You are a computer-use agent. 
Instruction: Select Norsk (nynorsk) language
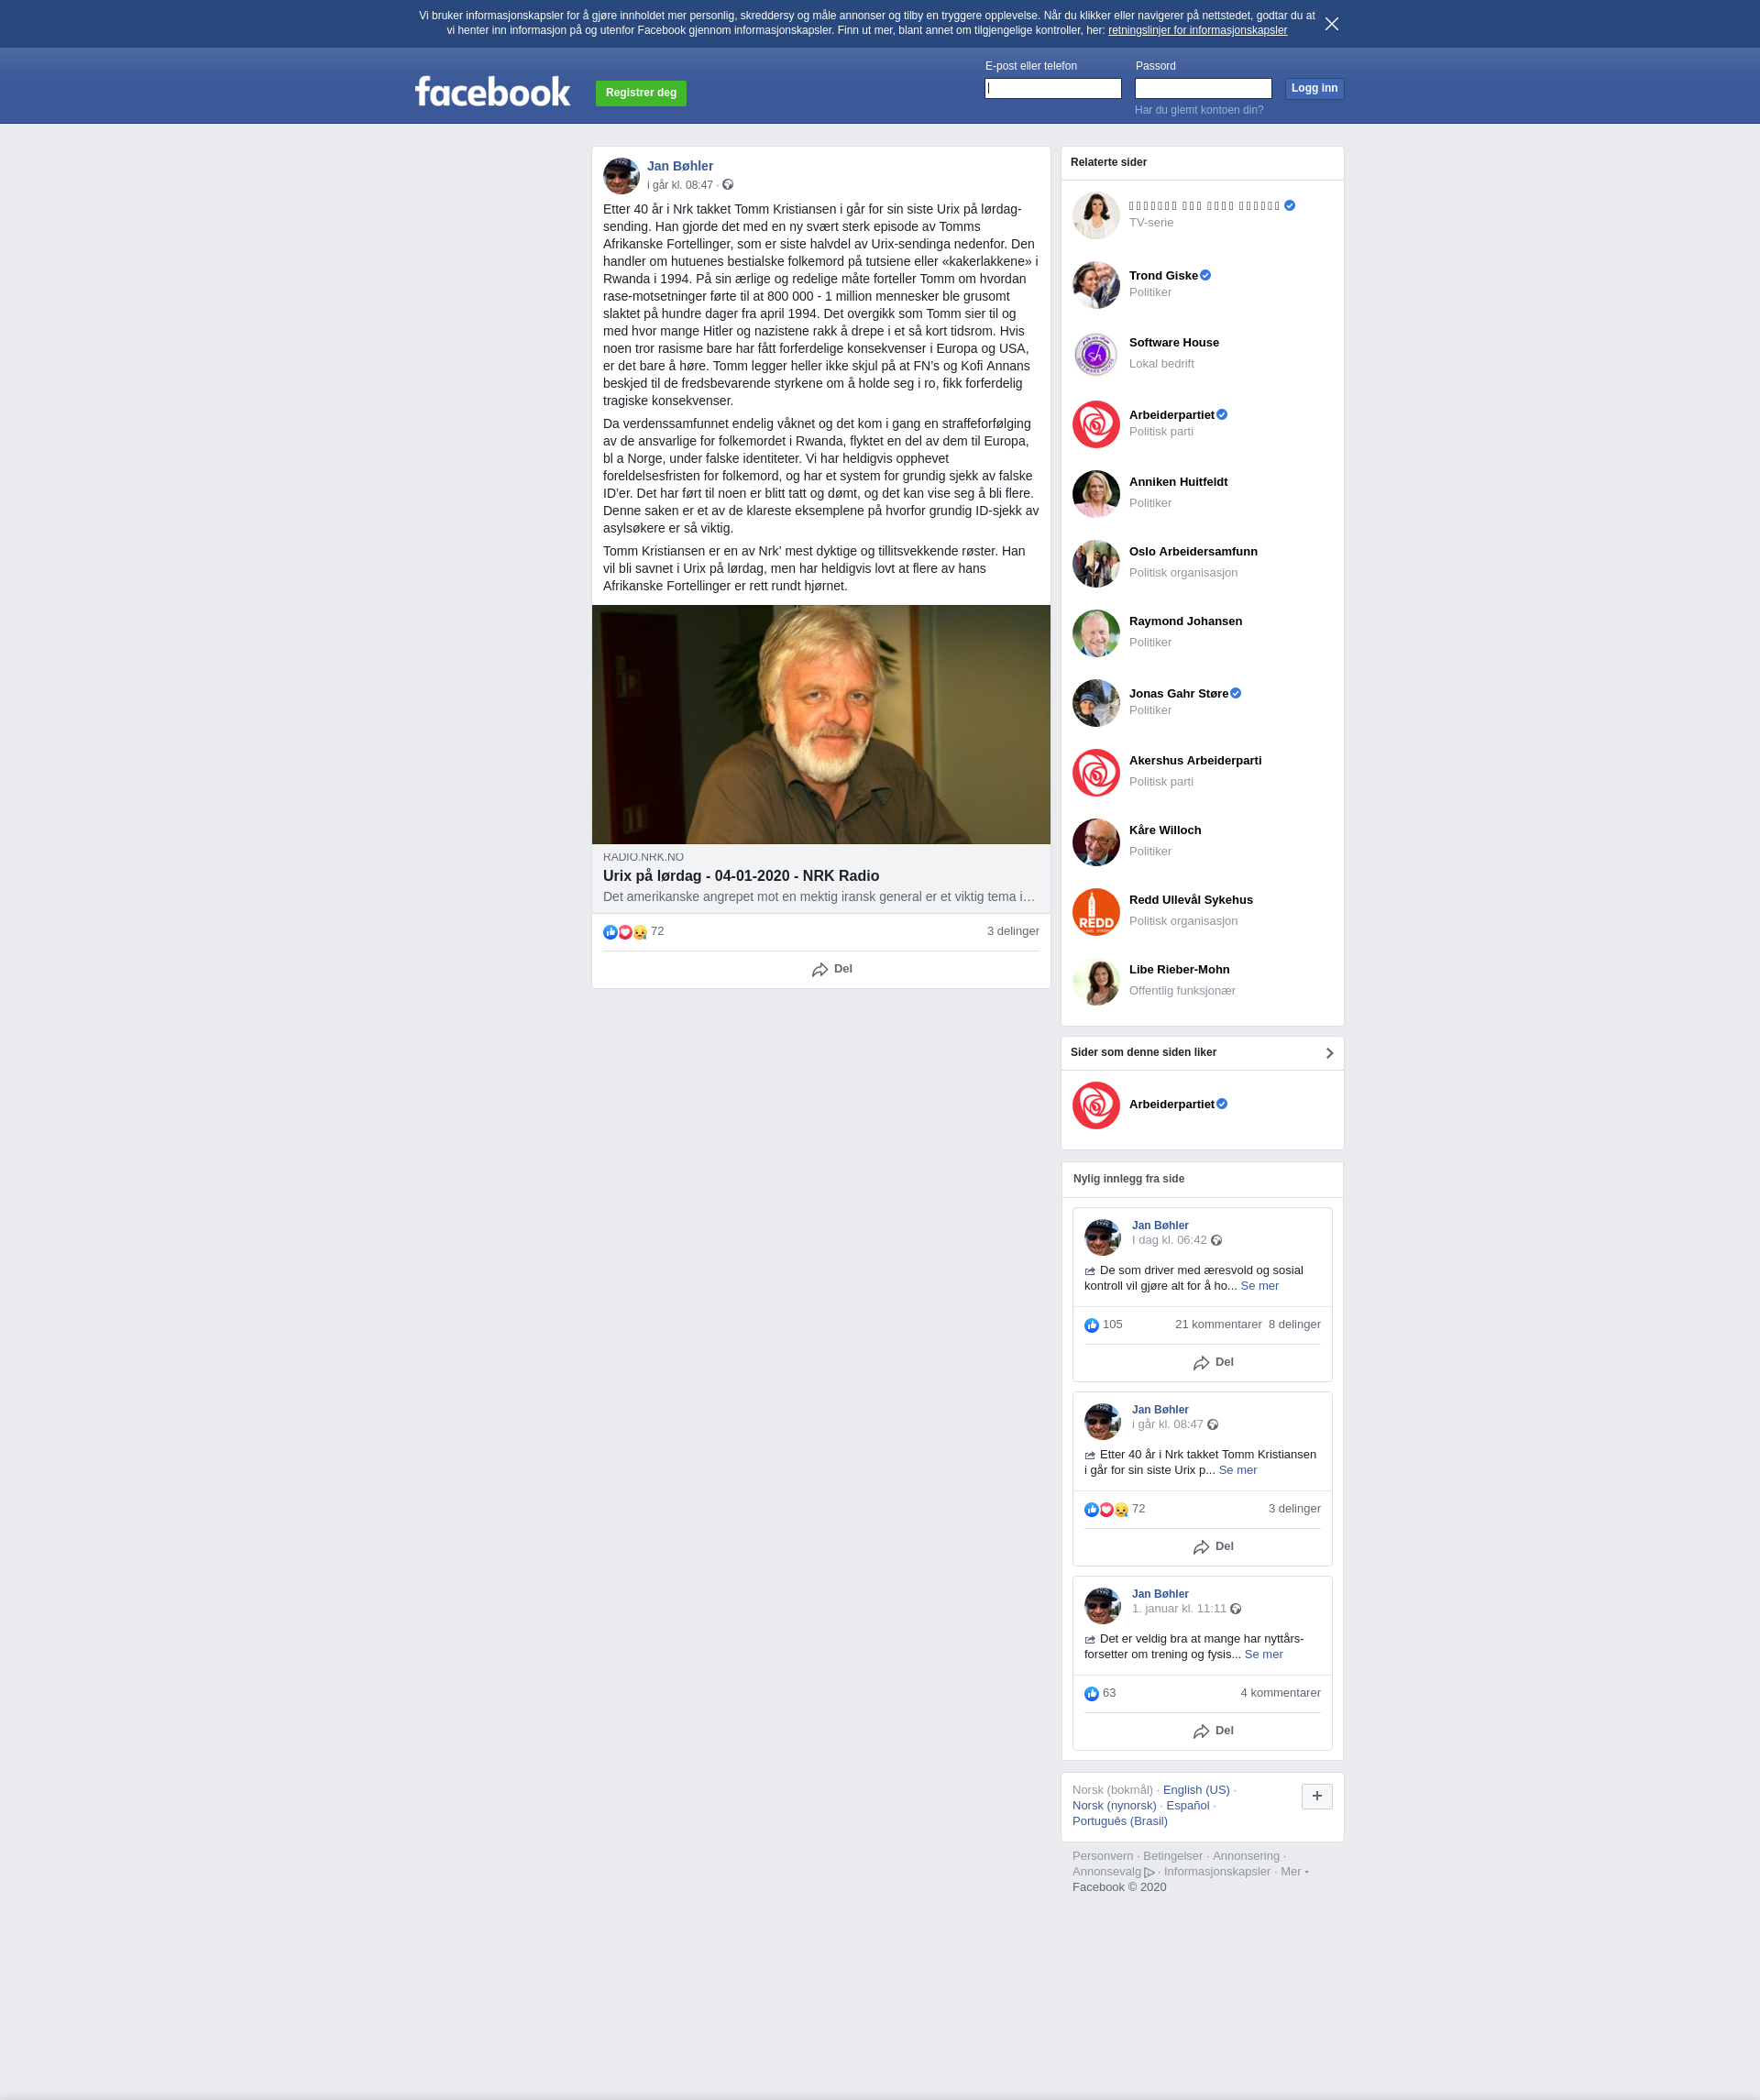click(x=1114, y=1805)
